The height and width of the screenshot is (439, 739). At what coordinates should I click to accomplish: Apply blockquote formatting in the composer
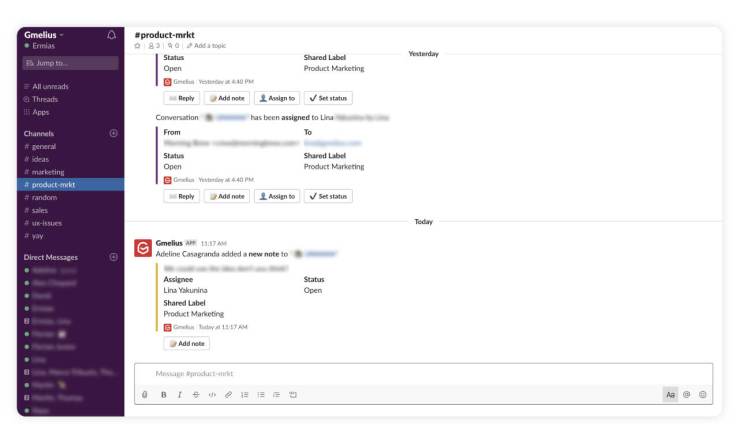pos(277,395)
